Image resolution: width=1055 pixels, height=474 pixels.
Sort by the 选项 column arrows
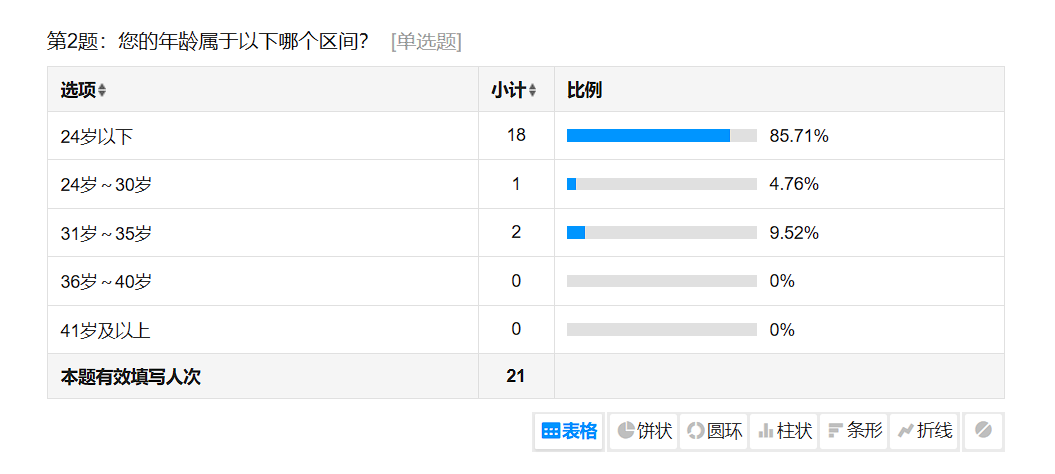pyautogui.click(x=102, y=91)
